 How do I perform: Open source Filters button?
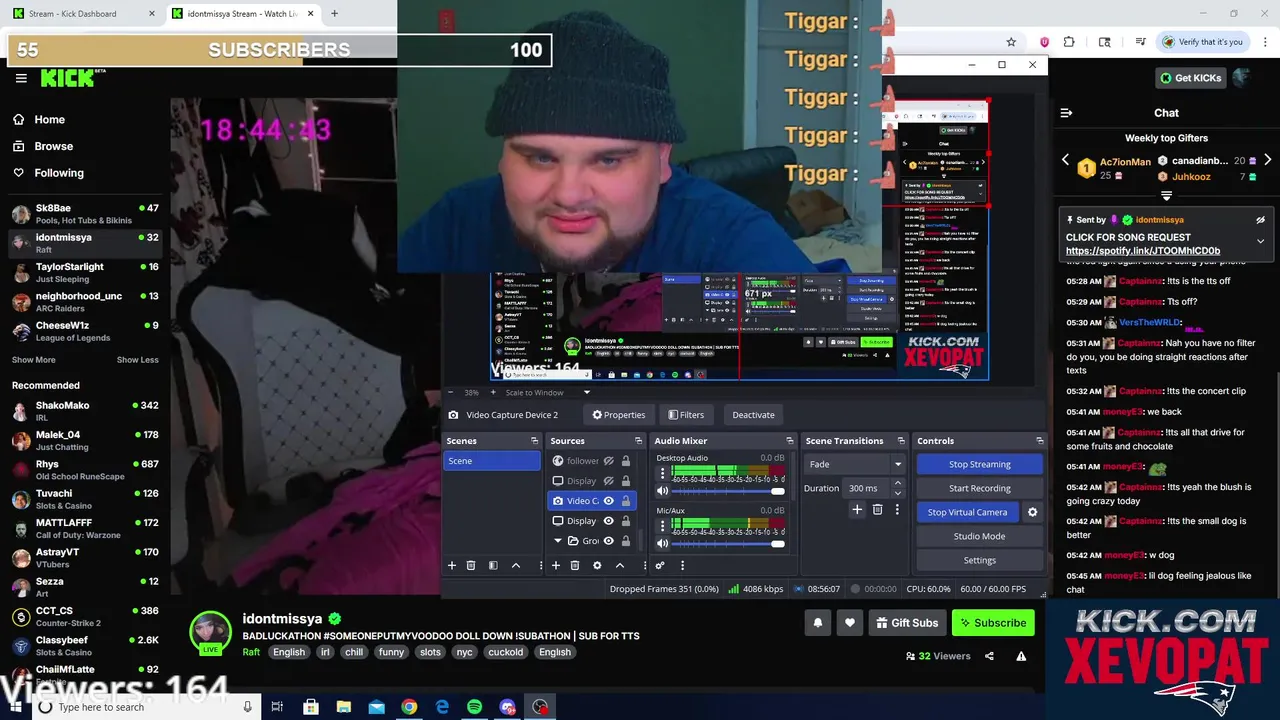[686, 415]
